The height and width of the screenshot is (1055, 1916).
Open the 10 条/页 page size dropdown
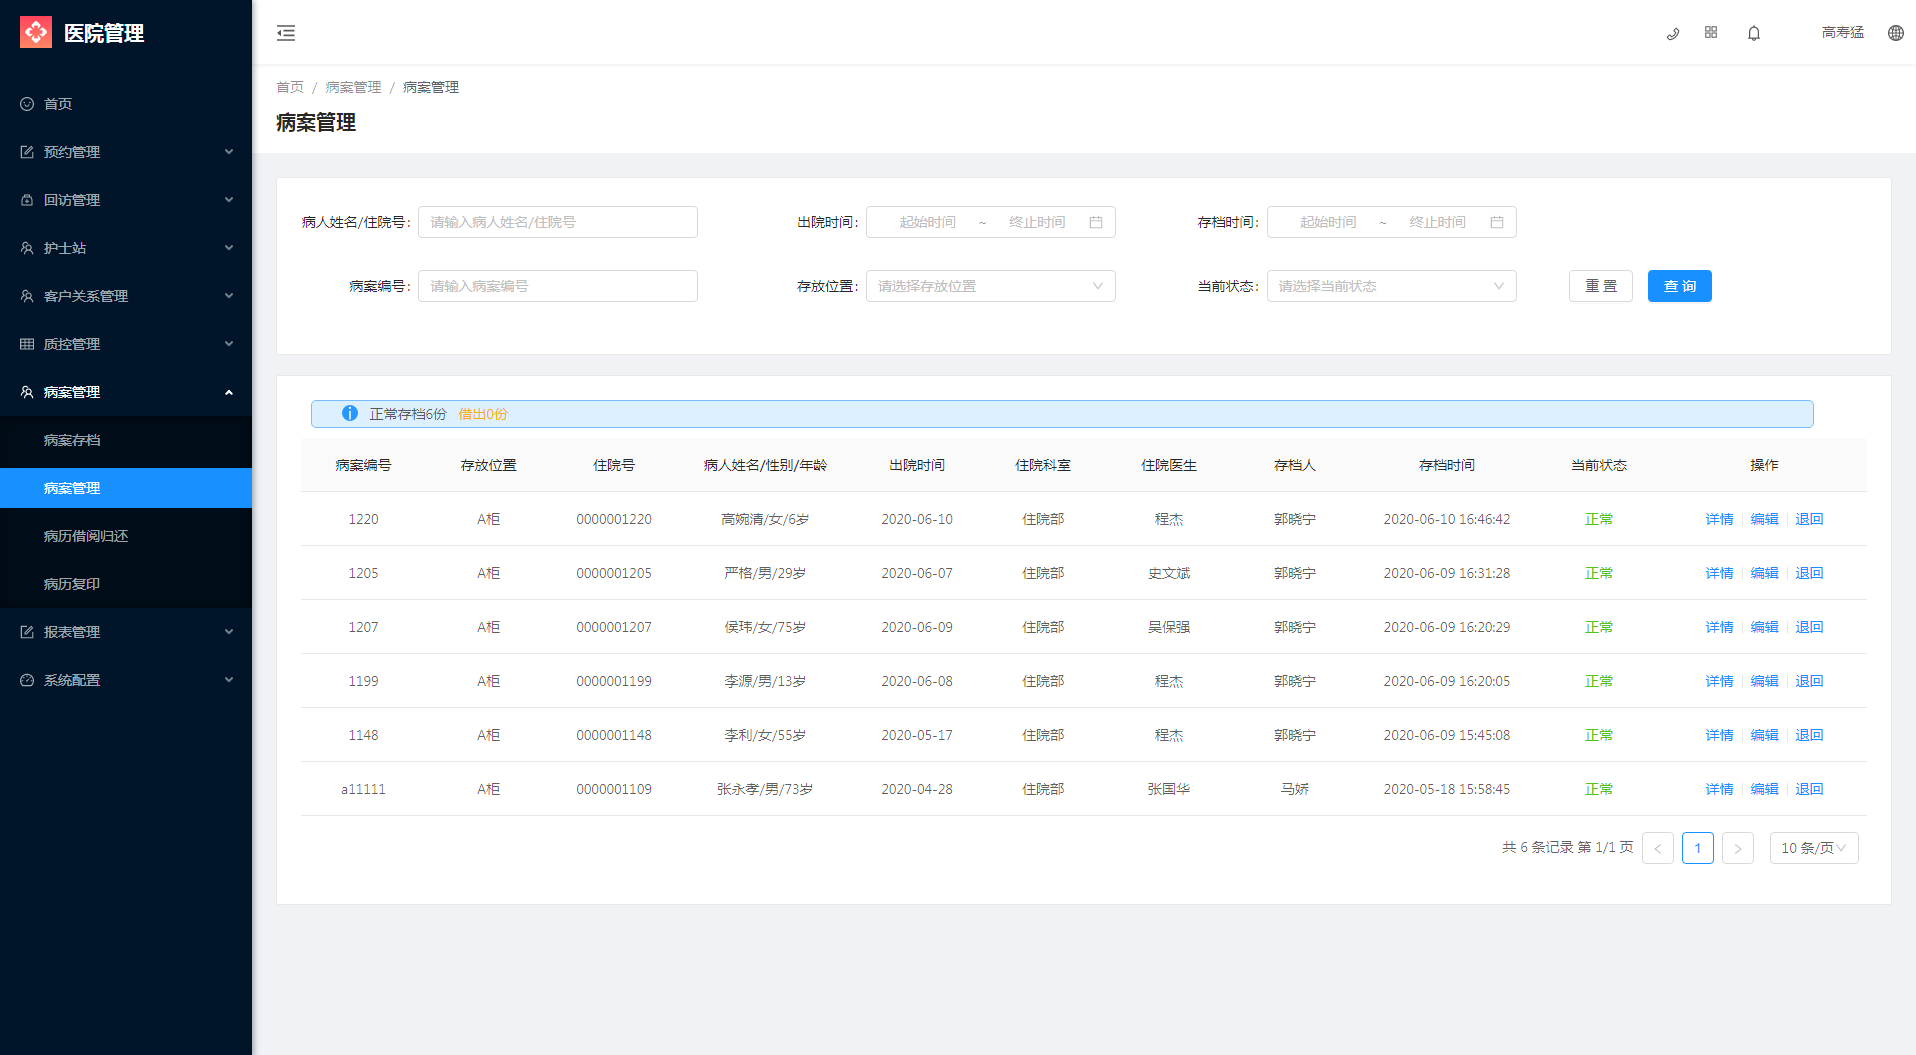(1814, 848)
